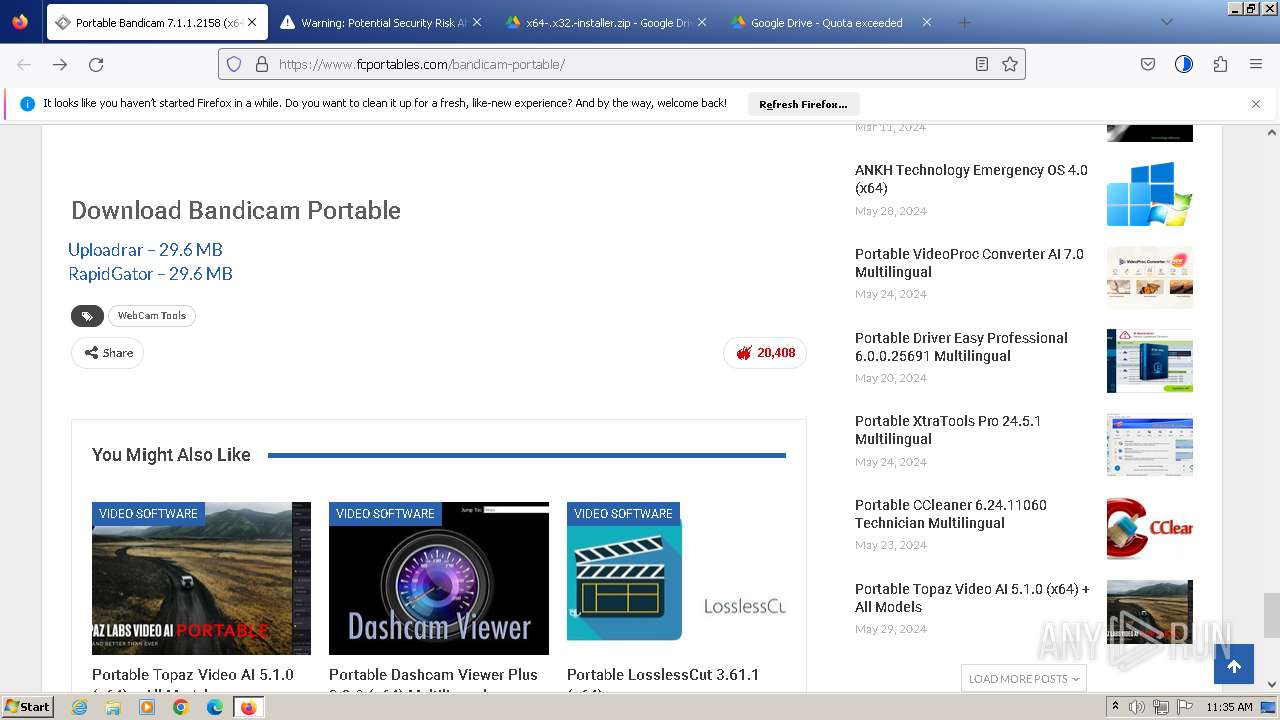
Task: Click the Refresh Firefox button
Action: click(x=803, y=104)
